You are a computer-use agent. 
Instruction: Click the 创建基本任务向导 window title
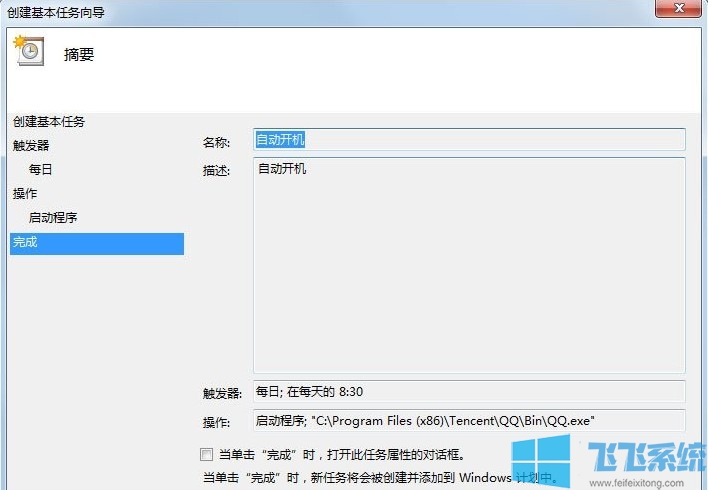(x=56, y=12)
